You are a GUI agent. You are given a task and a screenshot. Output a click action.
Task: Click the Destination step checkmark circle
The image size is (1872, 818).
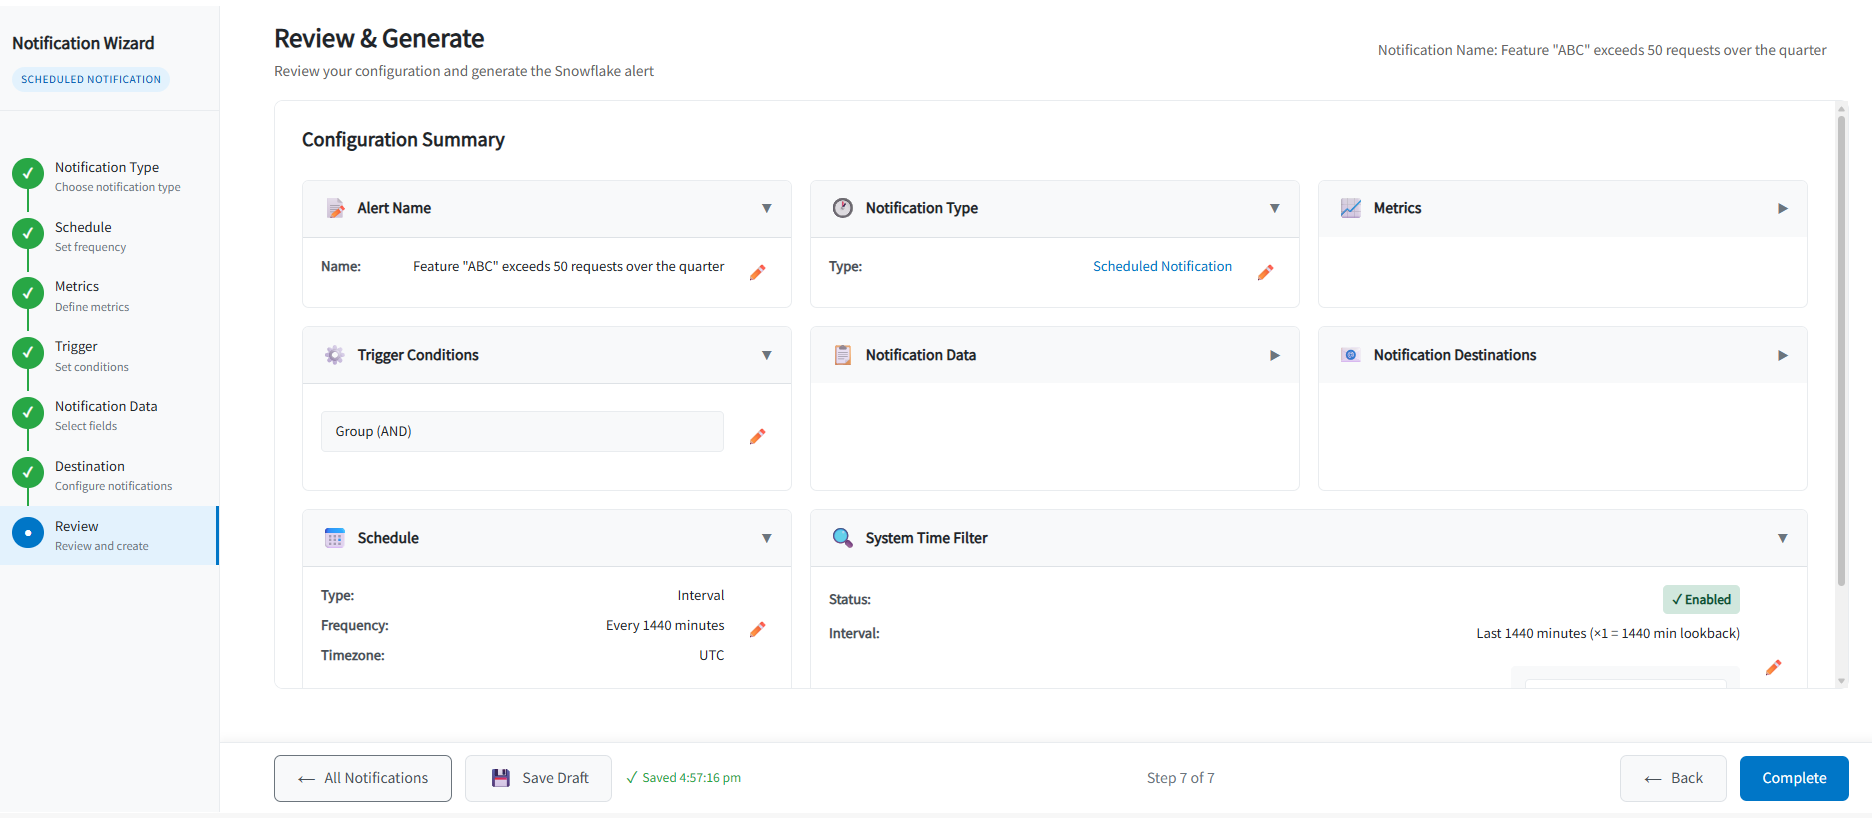(28, 473)
